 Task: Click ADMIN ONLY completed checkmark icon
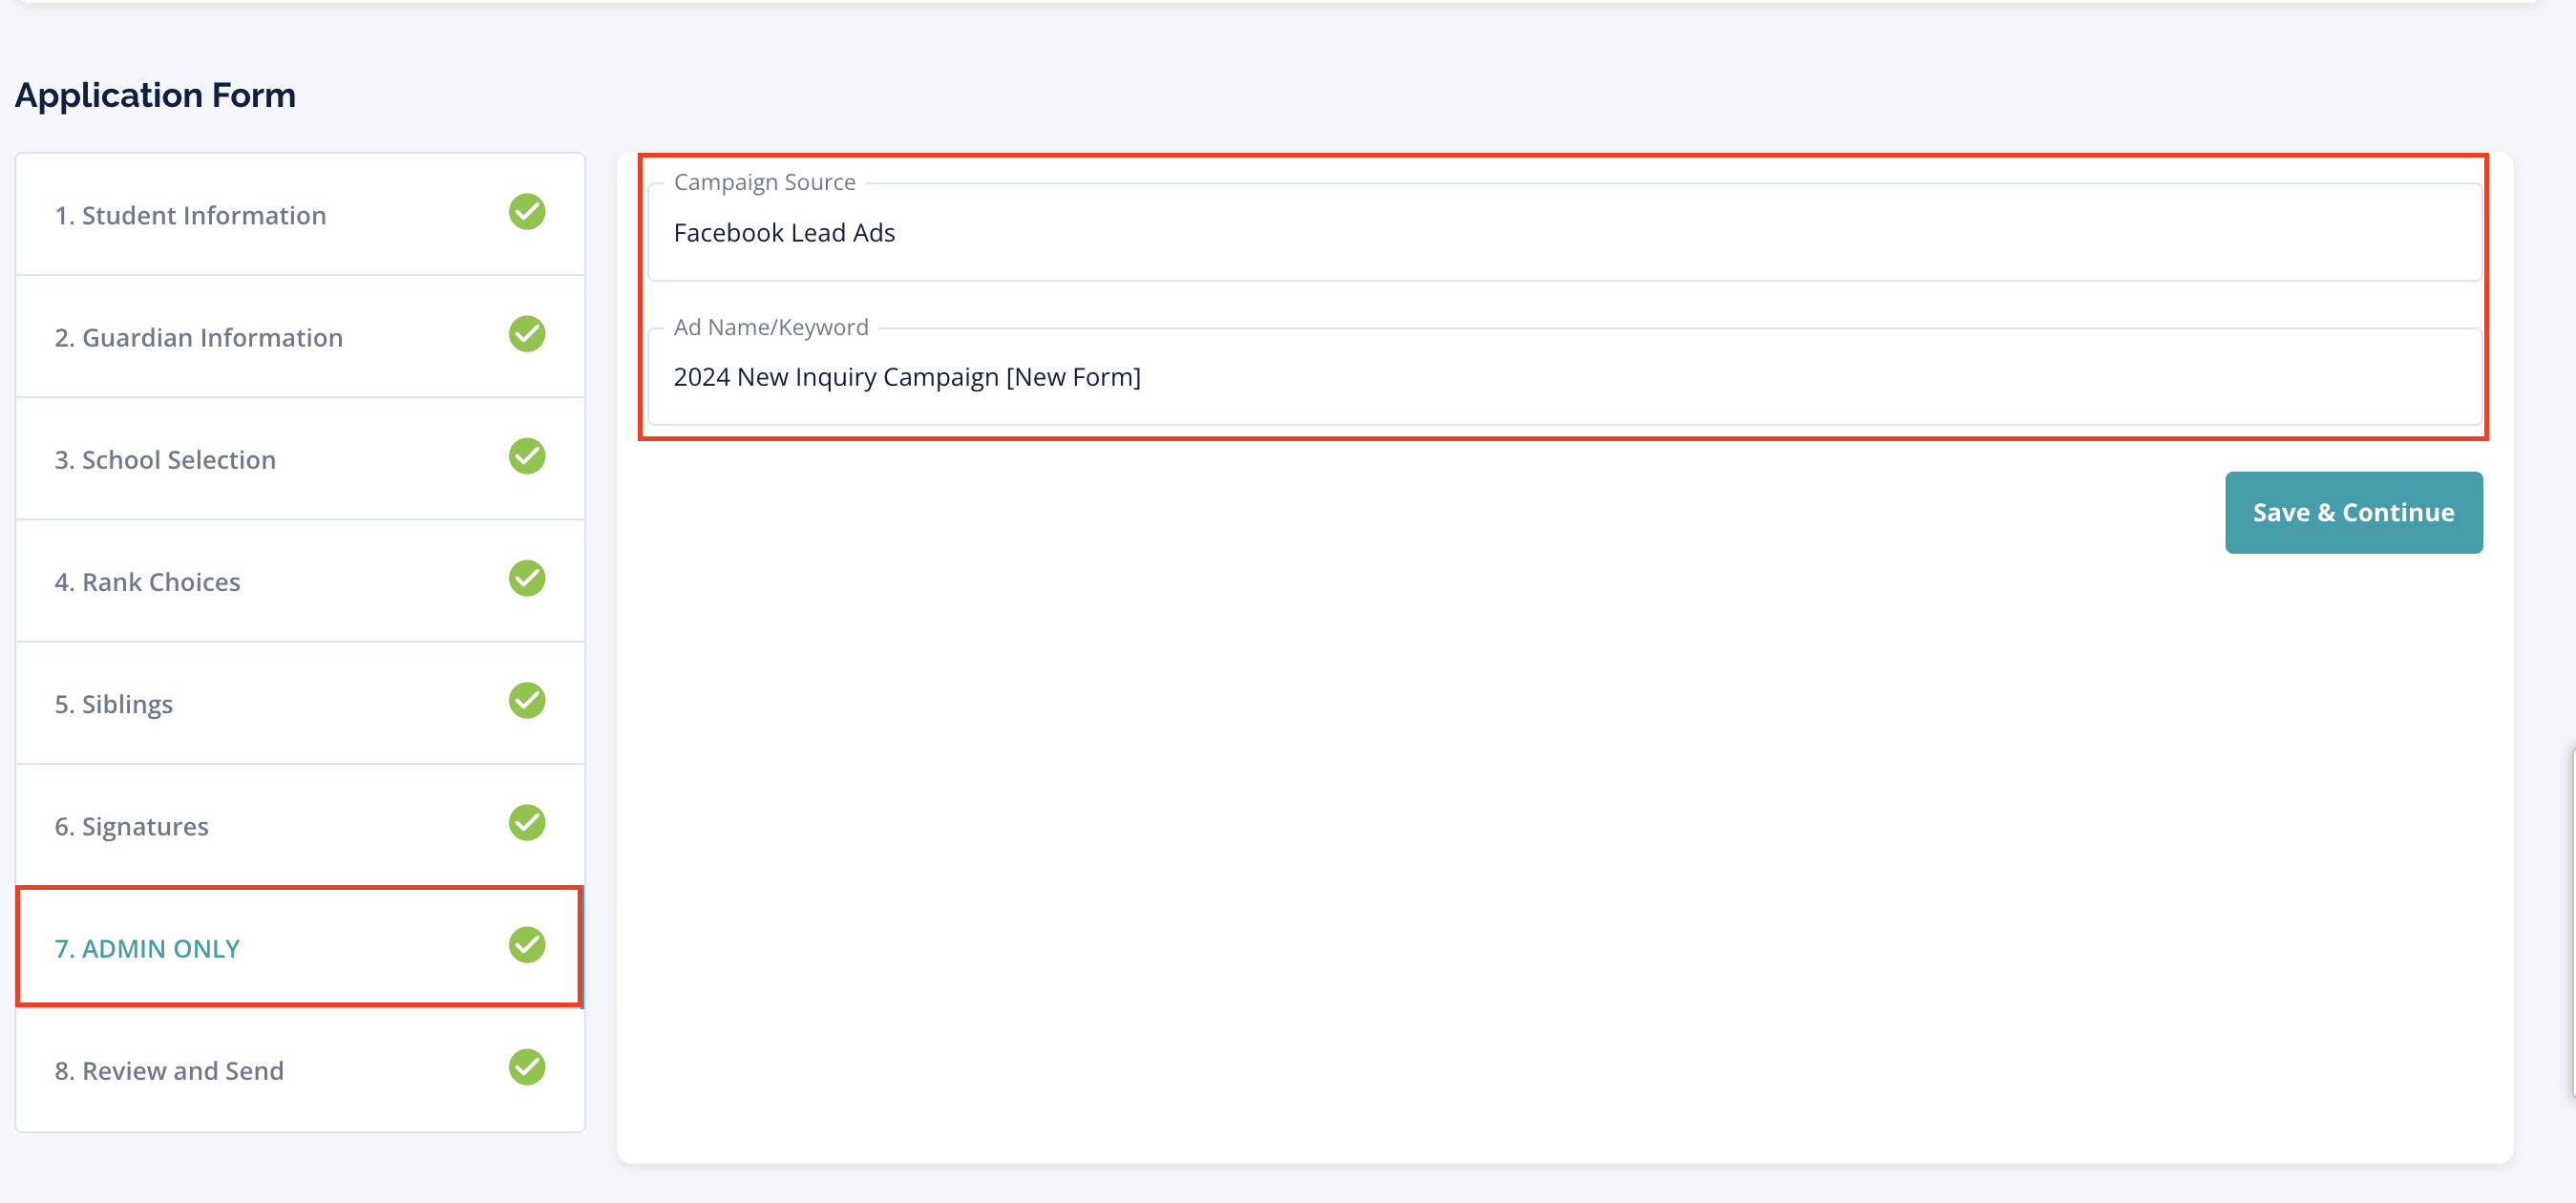coord(527,945)
